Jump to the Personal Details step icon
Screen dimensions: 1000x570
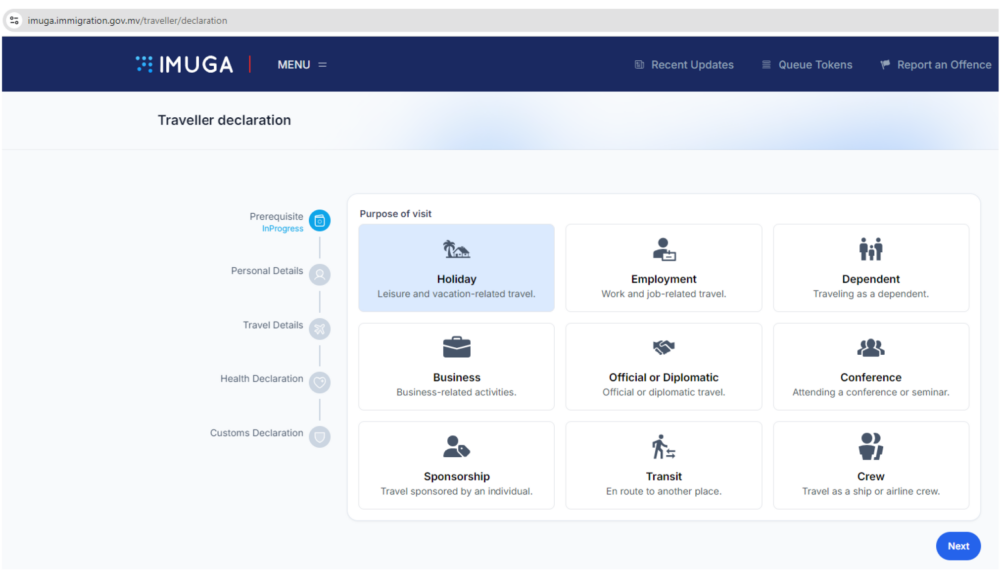(x=320, y=274)
